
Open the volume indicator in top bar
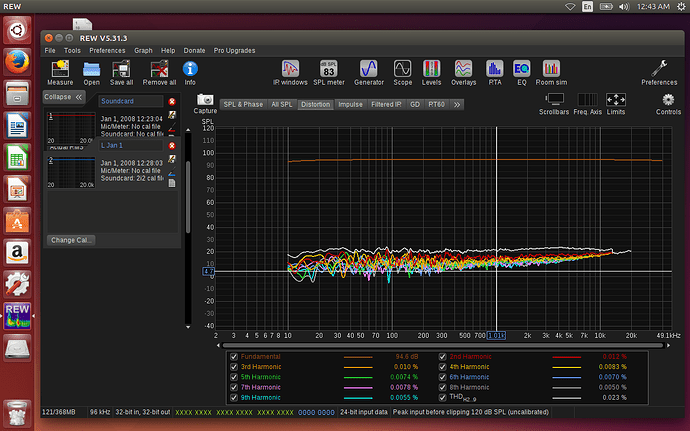(624, 7)
